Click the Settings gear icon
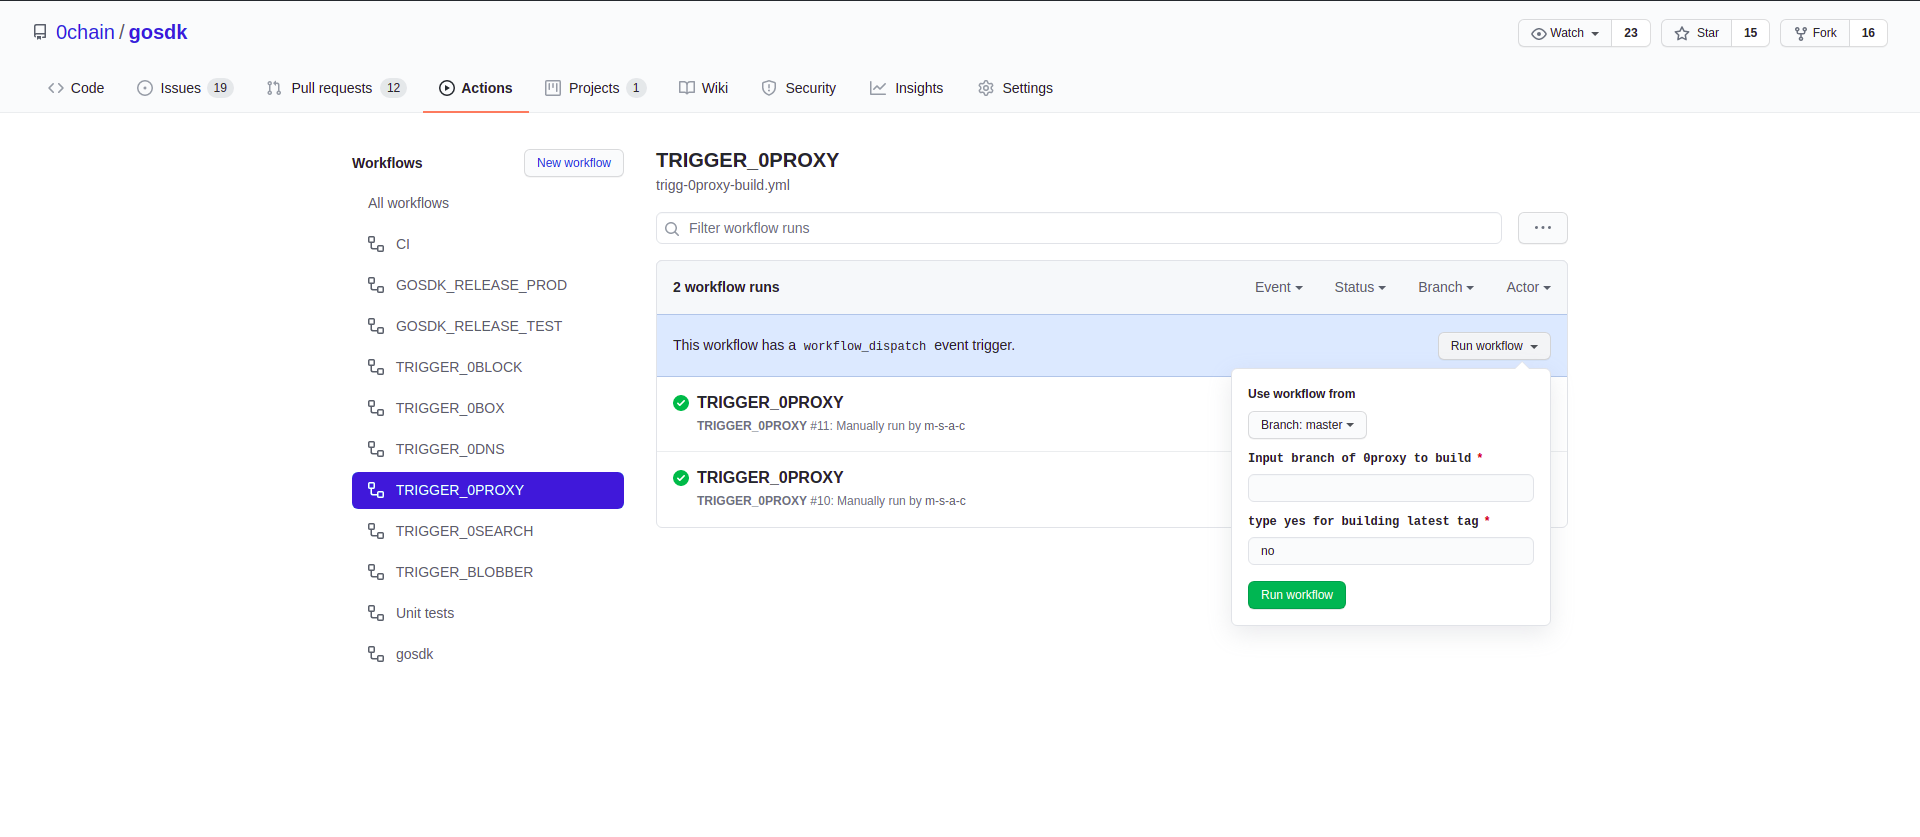 tap(986, 88)
